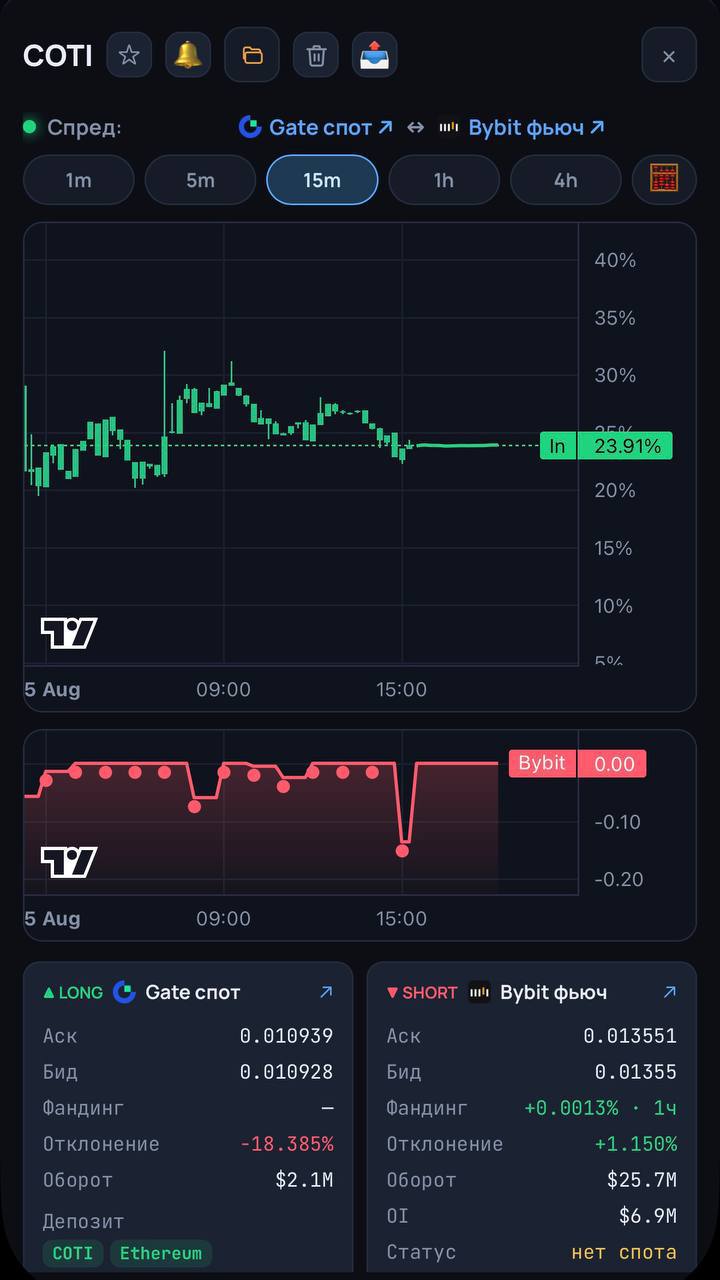Click the -18.385% deviation value
Image resolution: width=720 pixels, height=1280 pixels.
click(286, 1144)
